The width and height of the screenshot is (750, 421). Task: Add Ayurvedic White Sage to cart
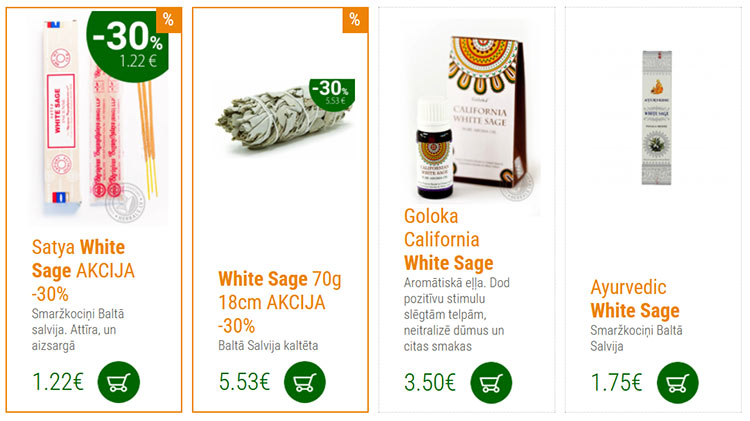[678, 382]
